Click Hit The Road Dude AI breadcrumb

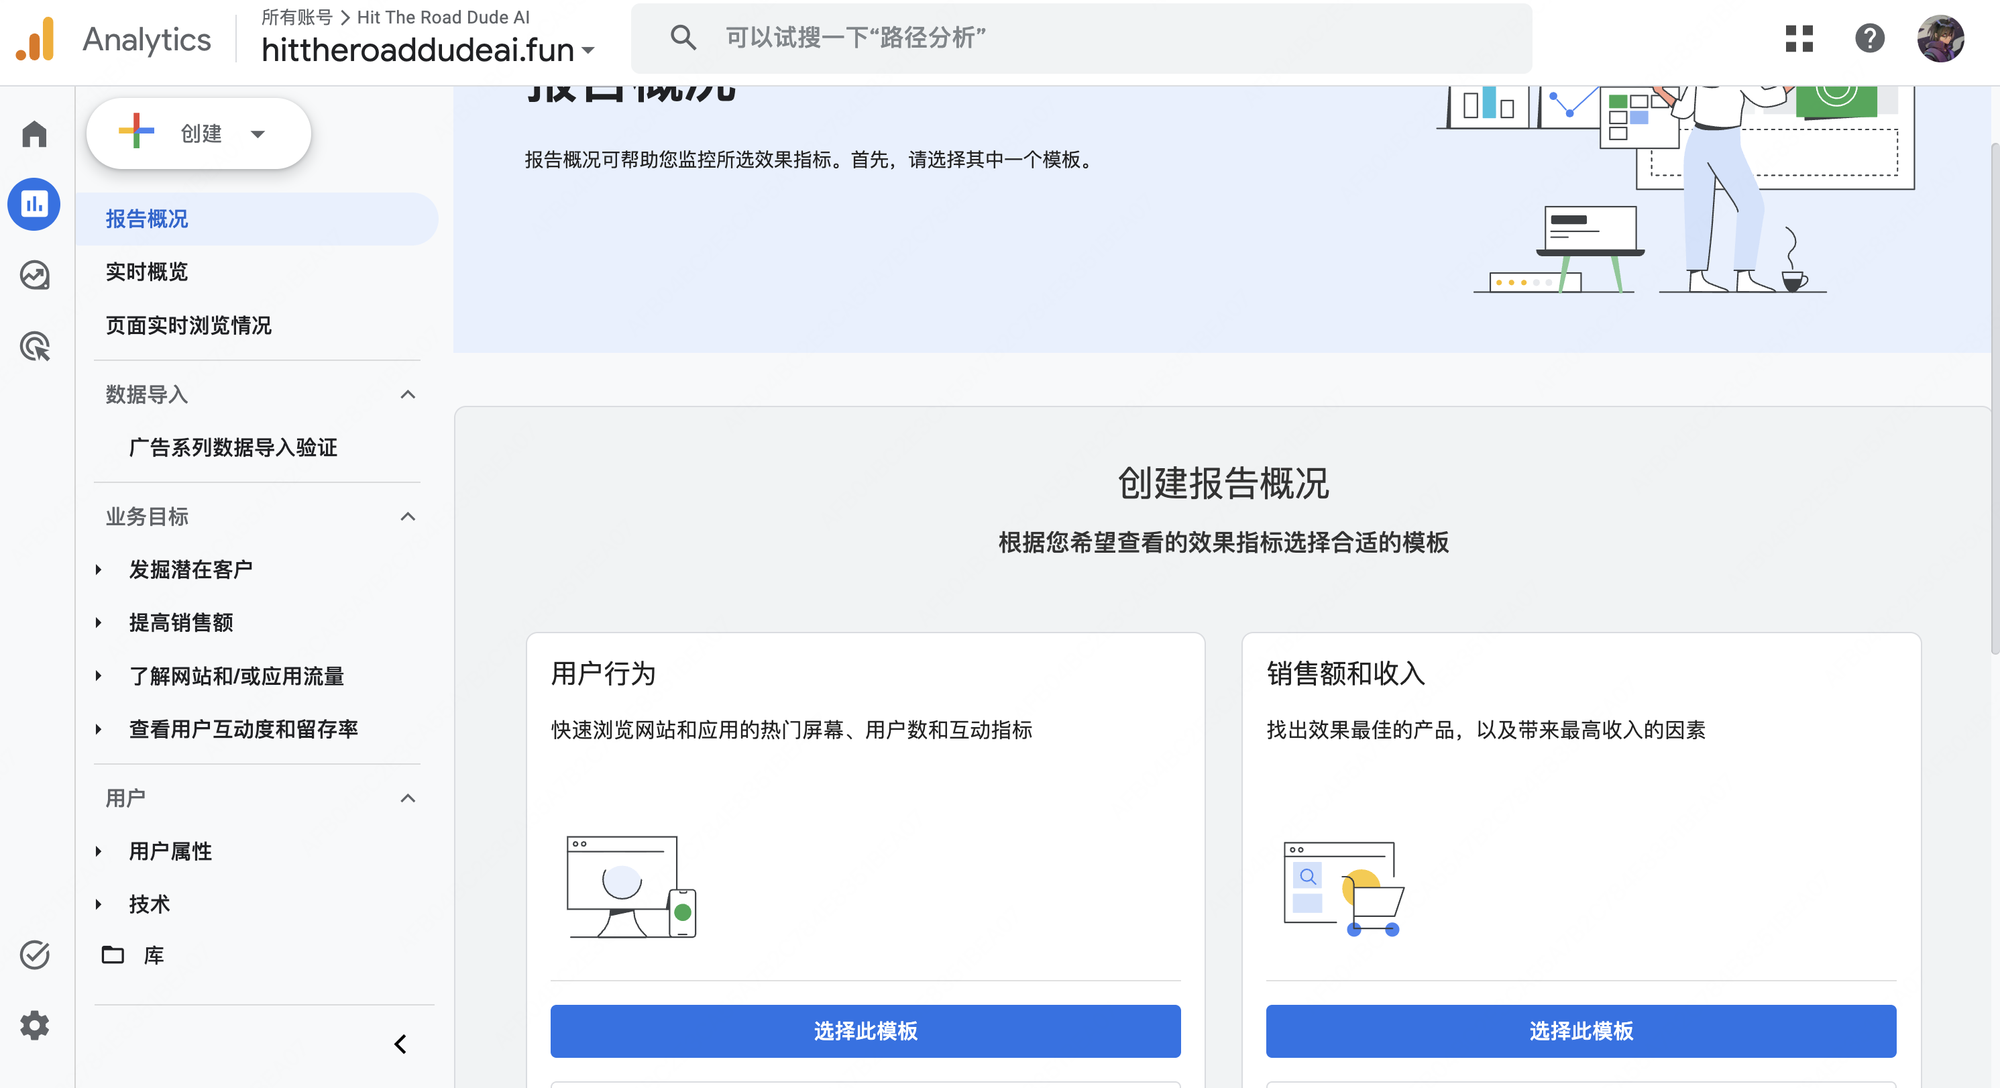tap(443, 17)
